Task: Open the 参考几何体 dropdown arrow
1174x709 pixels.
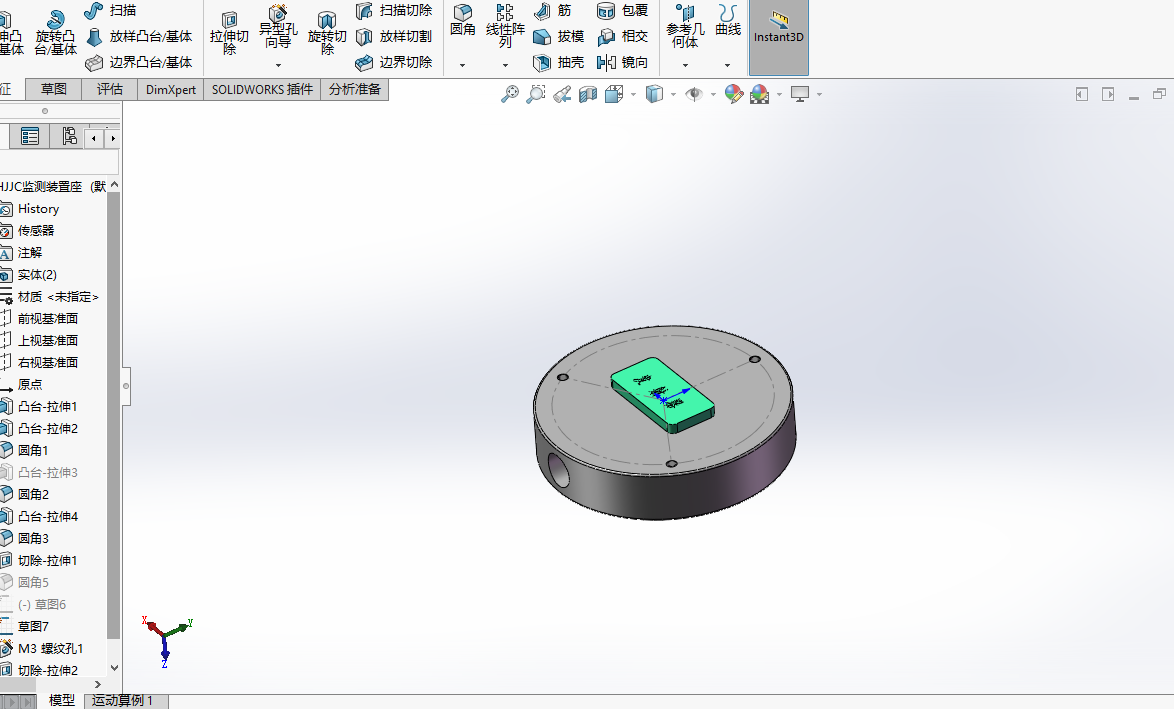Action: point(685,65)
